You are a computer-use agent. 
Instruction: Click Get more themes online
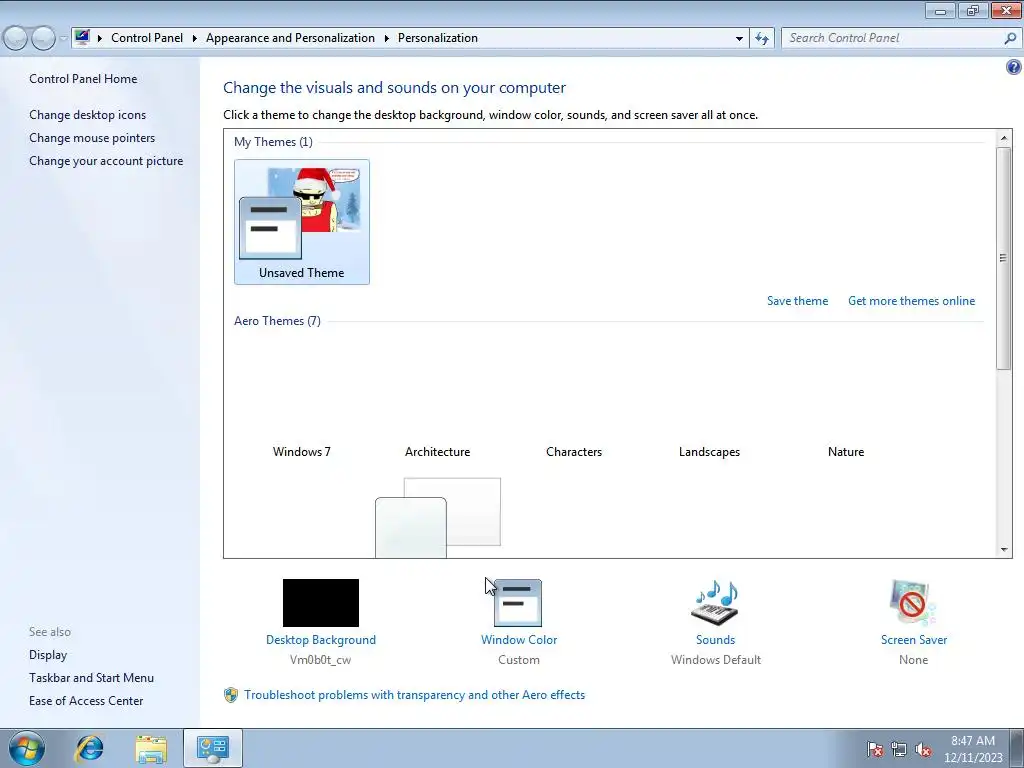pos(911,300)
